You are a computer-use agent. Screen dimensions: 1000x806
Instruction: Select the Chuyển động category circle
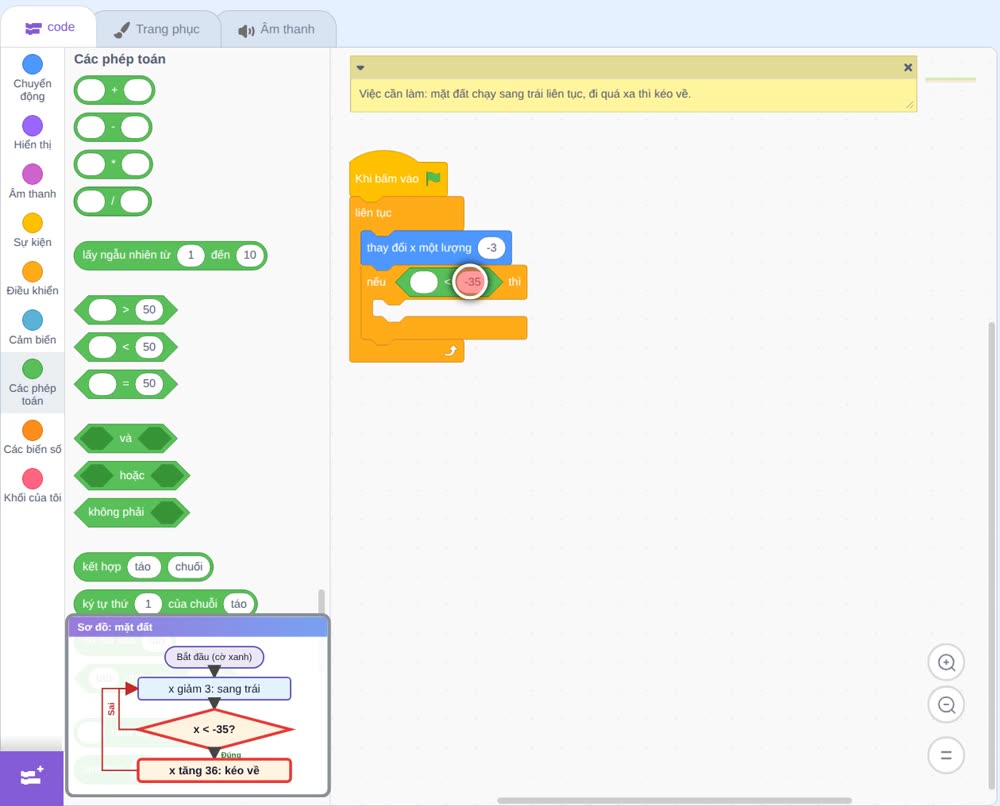[x=33, y=64]
